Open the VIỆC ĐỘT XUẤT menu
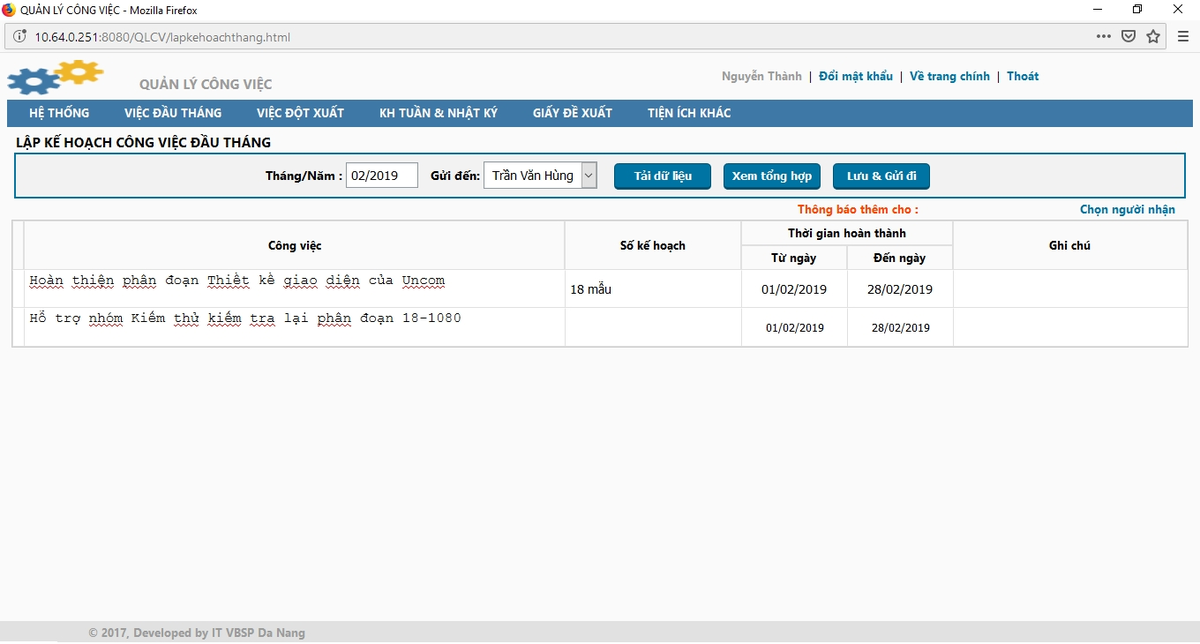Viewport: 1200px width, 644px height. coord(300,113)
